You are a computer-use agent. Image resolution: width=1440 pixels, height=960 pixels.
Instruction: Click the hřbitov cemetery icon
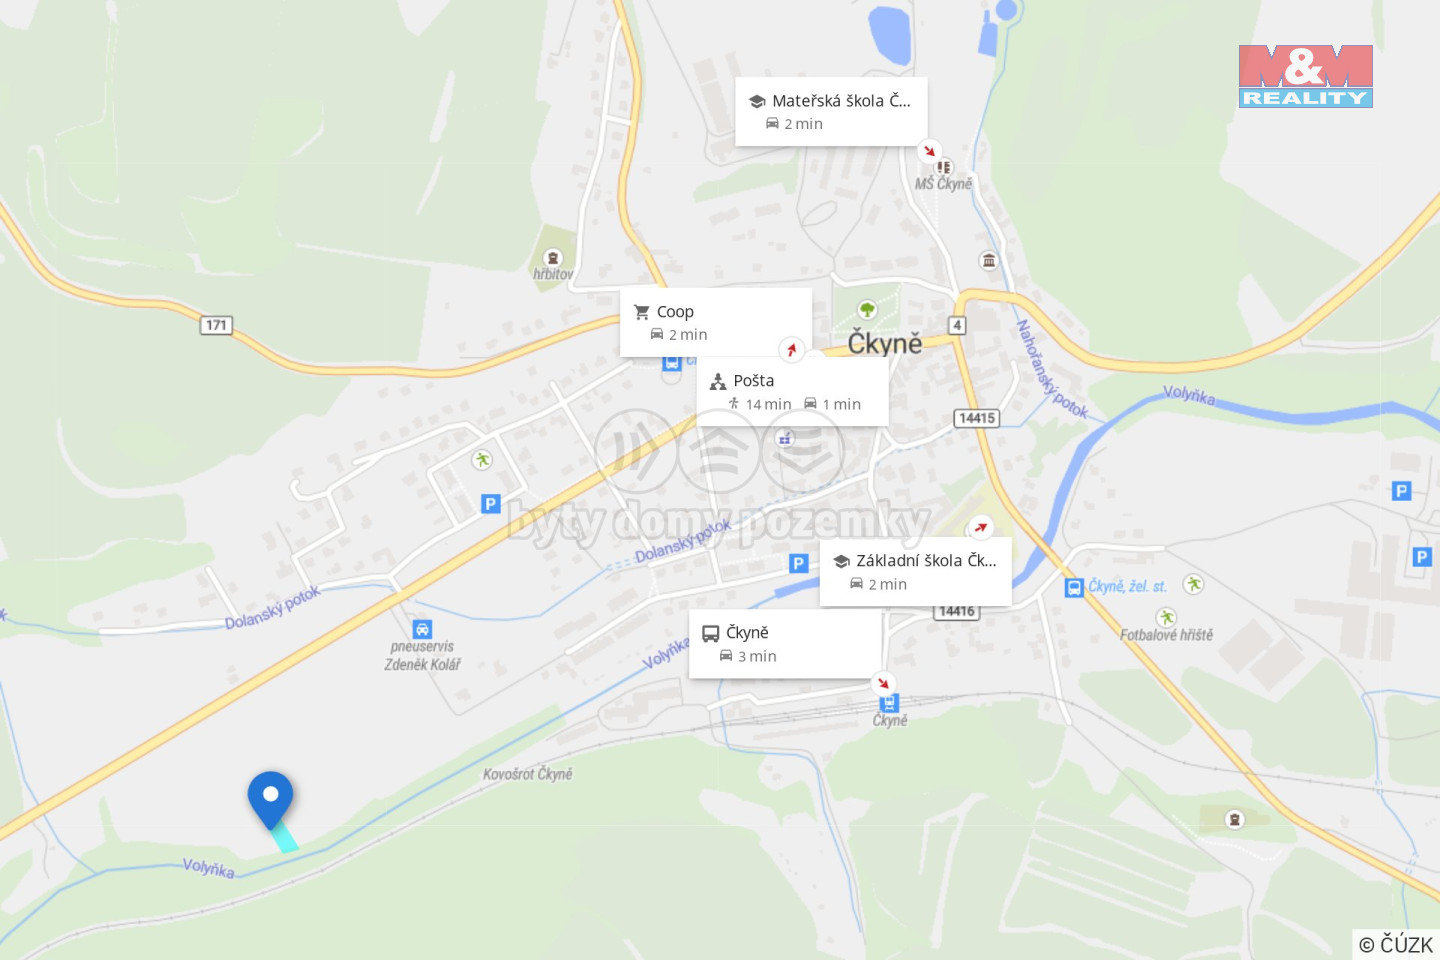[553, 258]
